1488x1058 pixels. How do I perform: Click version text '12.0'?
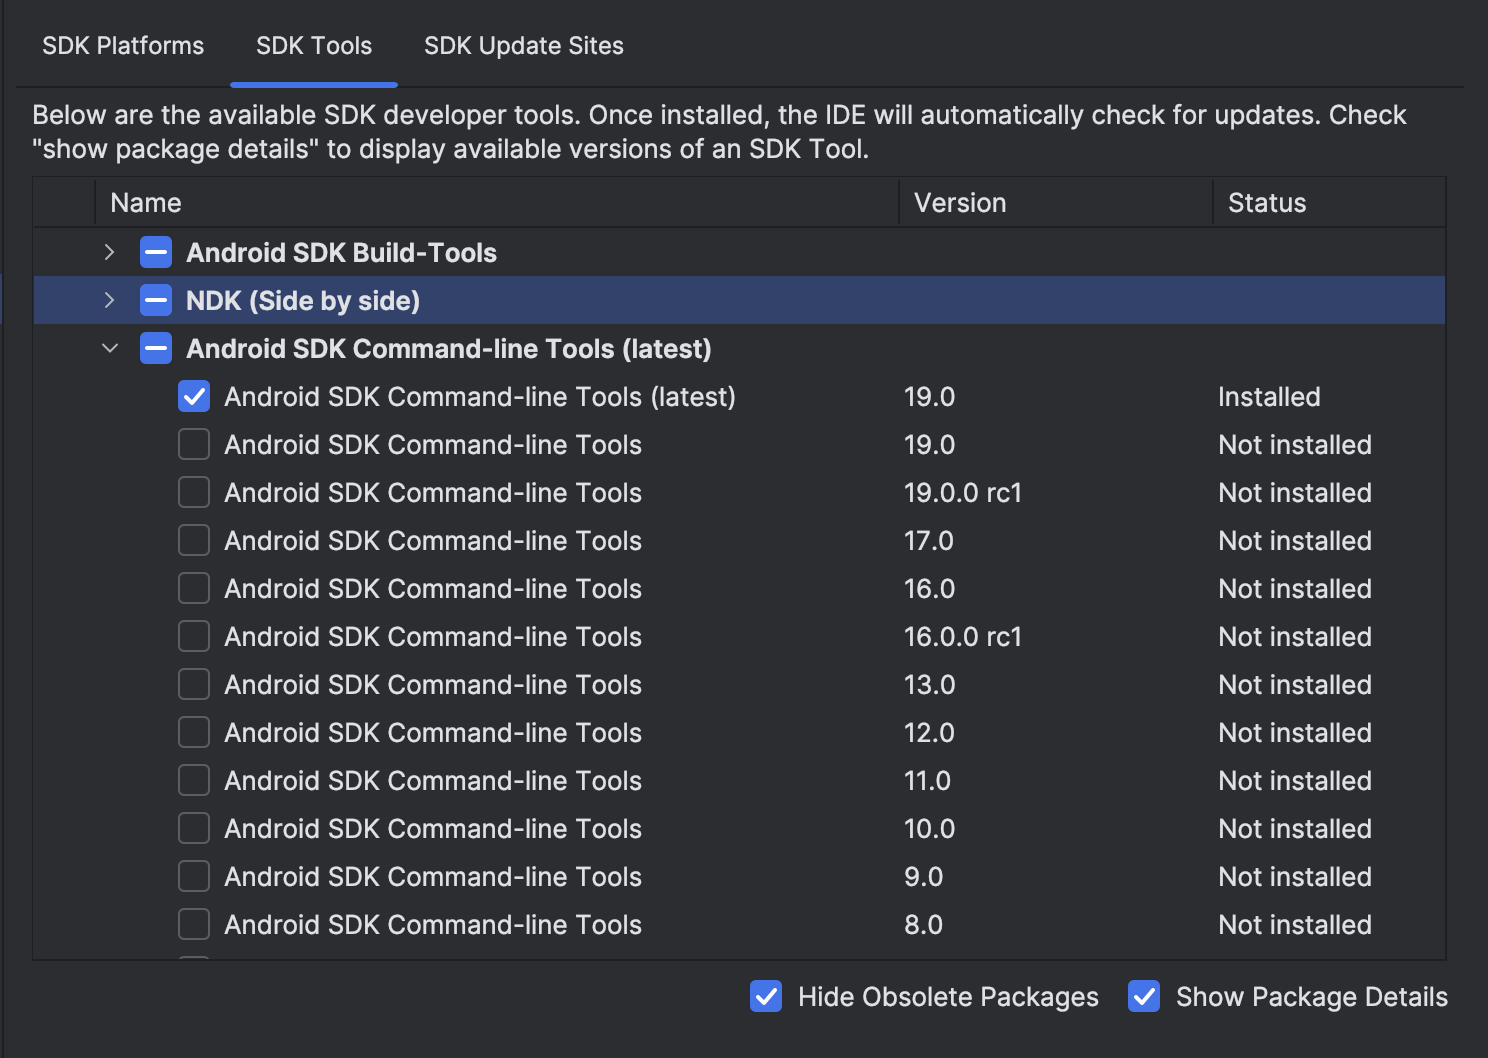click(x=929, y=733)
